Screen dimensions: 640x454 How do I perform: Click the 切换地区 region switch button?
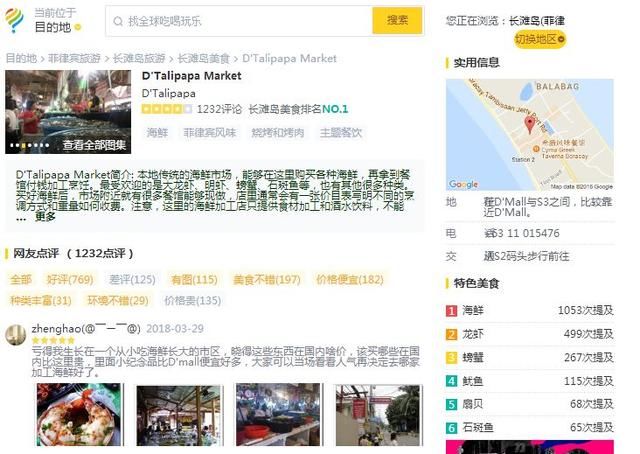coord(540,39)
